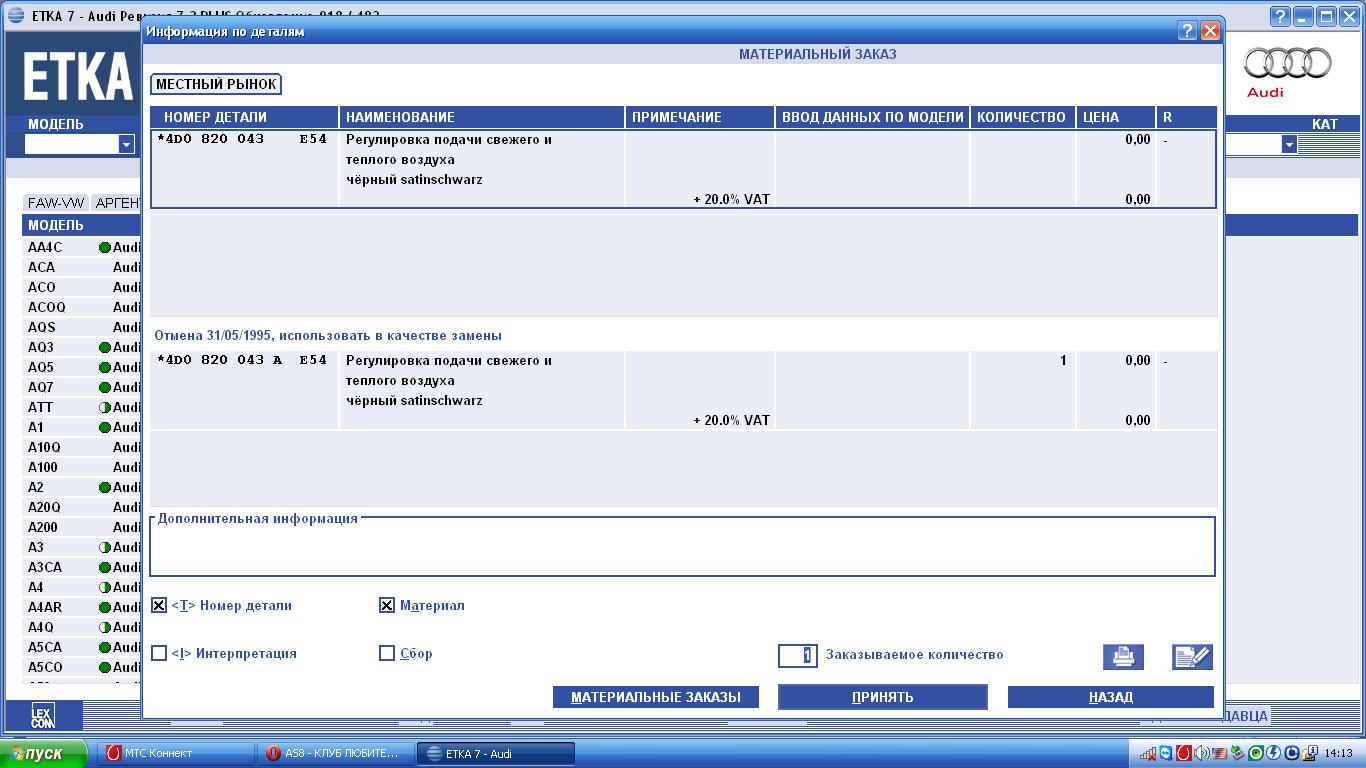The width and height of the screenshot is (1366, 768).
Task: Click the НАЗАД button
Action: click(x=1111, y=697)
